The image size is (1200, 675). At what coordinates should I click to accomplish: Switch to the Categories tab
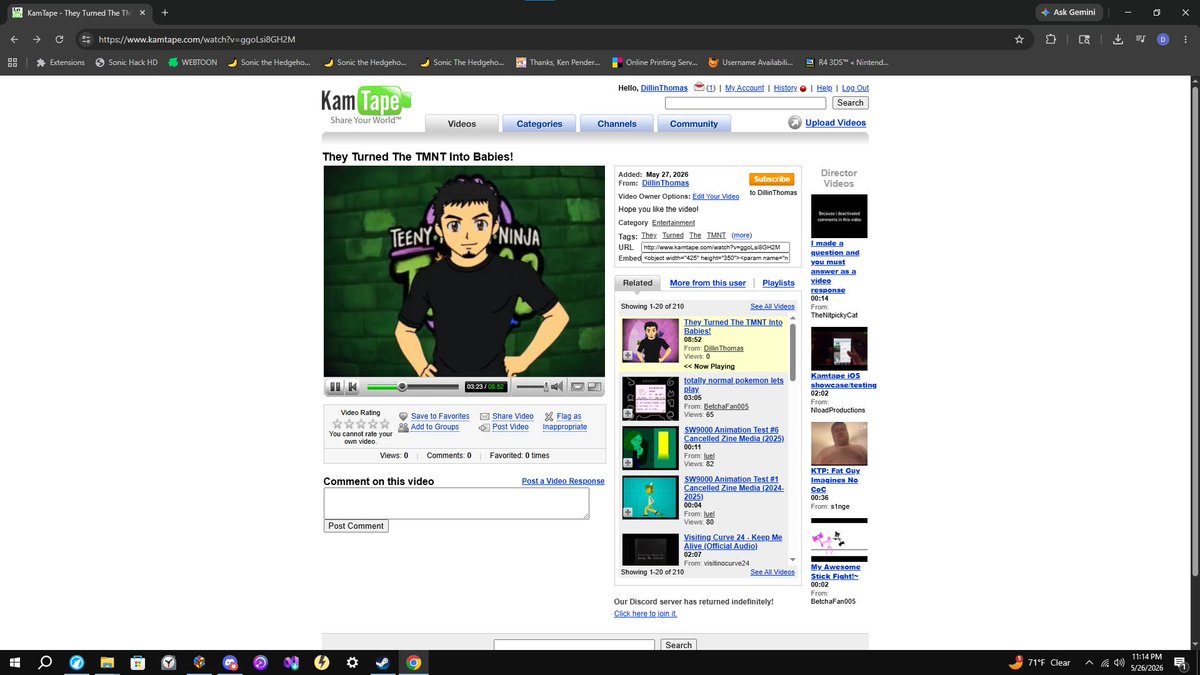[x=539, y=123]
